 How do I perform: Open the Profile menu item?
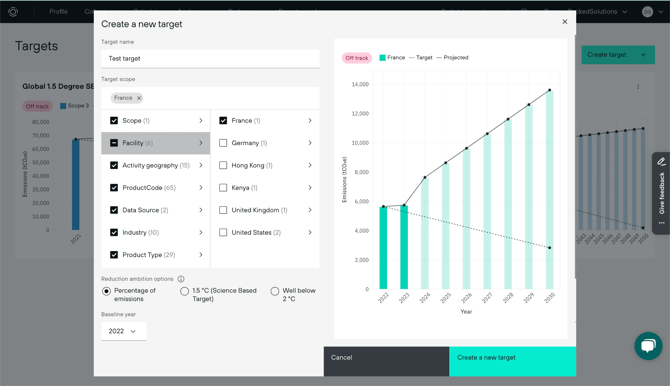coord(59,12)
